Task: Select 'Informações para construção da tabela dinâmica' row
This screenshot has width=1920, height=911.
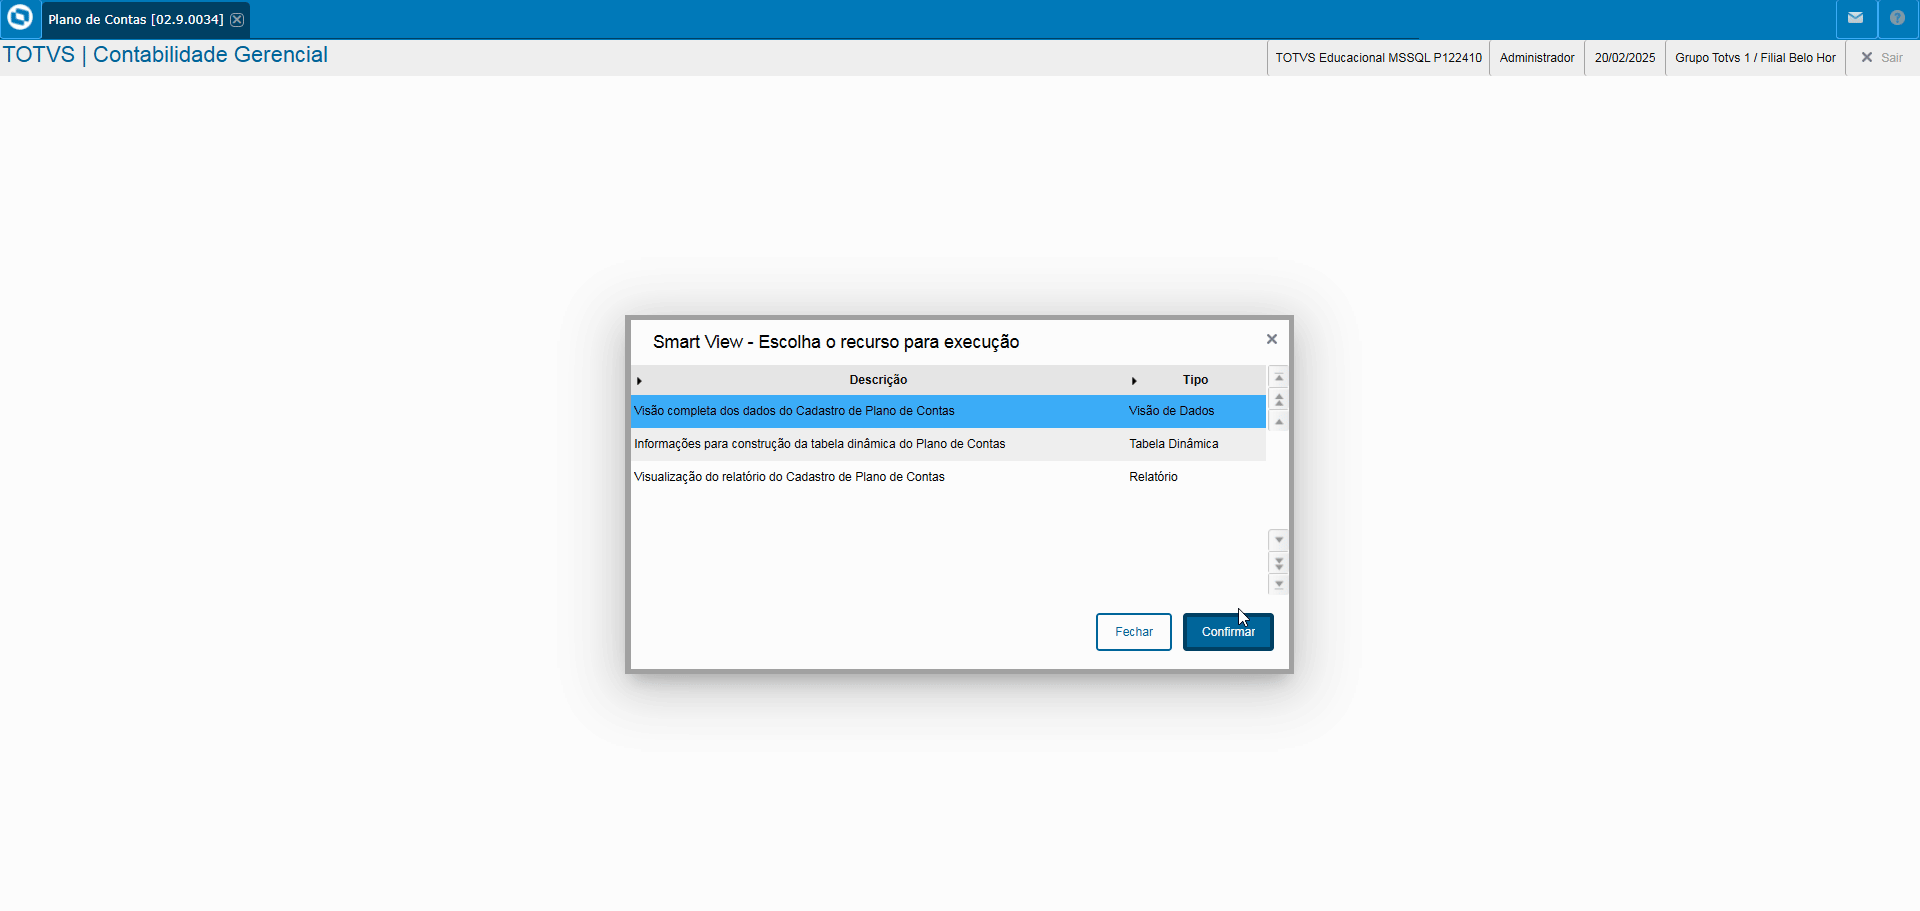Action: coord(948,444)
